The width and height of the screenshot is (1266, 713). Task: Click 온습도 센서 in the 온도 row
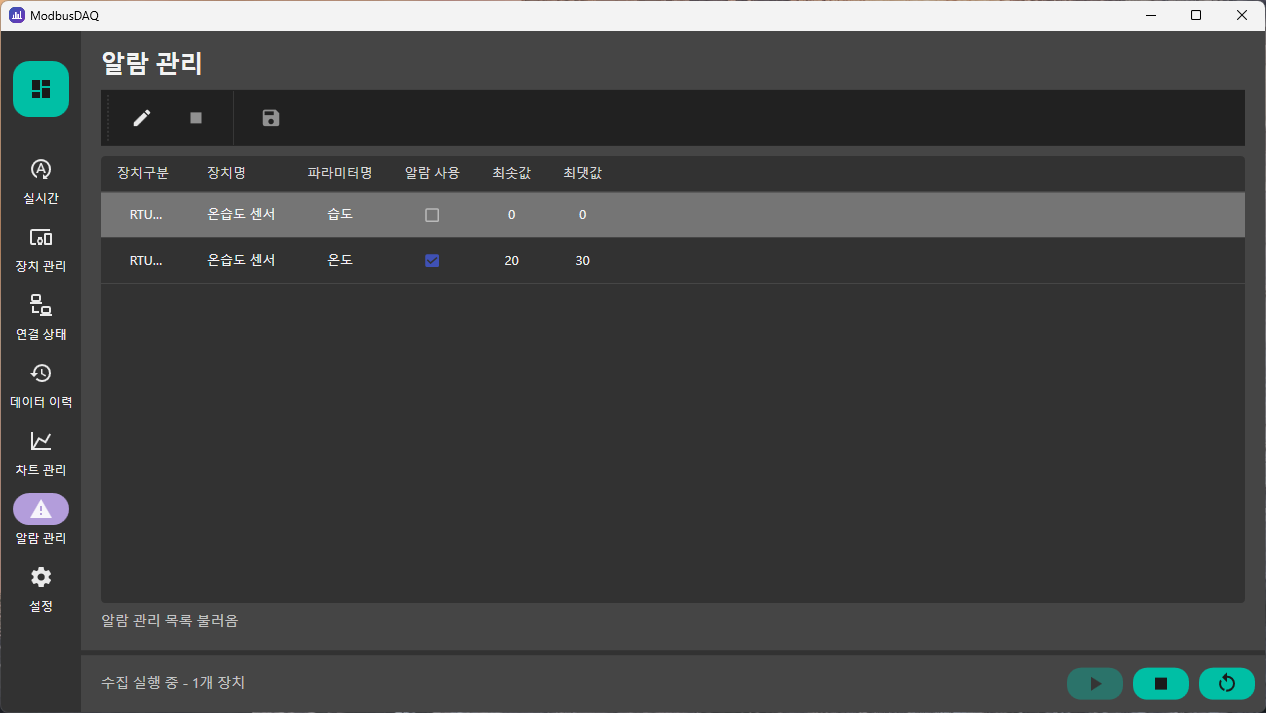241,260
